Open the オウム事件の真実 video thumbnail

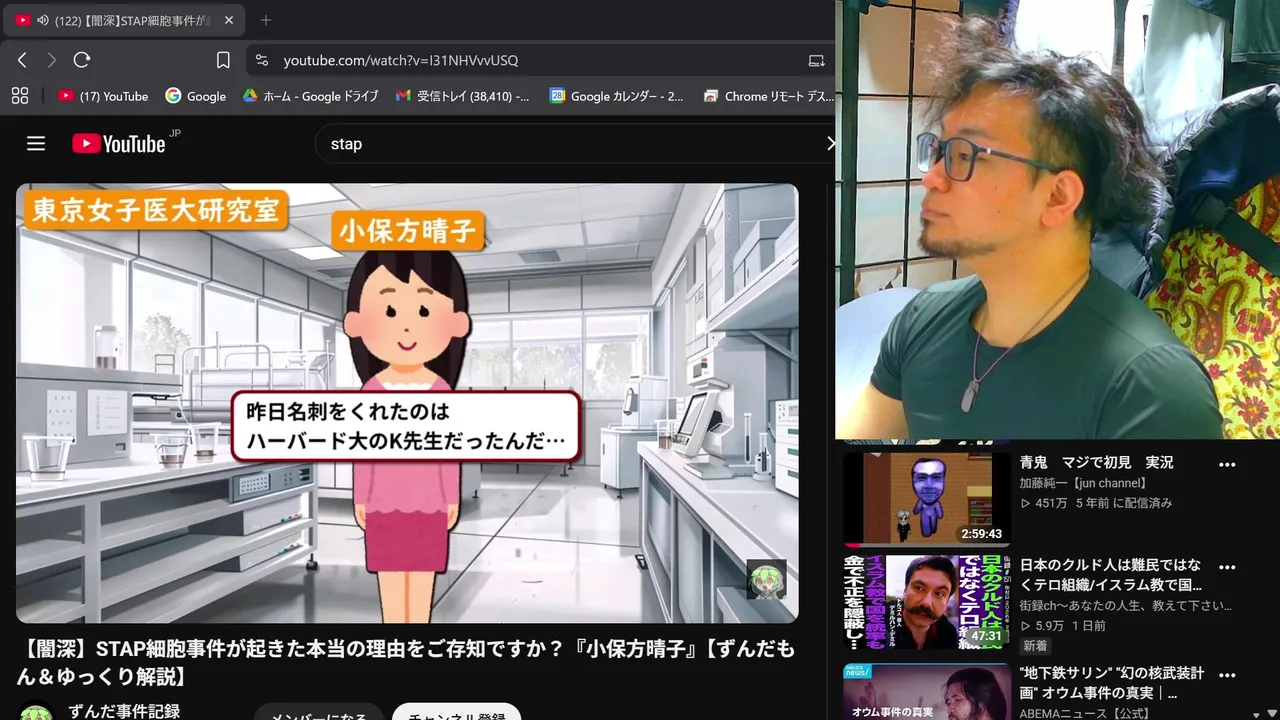[x=927, y=692]
